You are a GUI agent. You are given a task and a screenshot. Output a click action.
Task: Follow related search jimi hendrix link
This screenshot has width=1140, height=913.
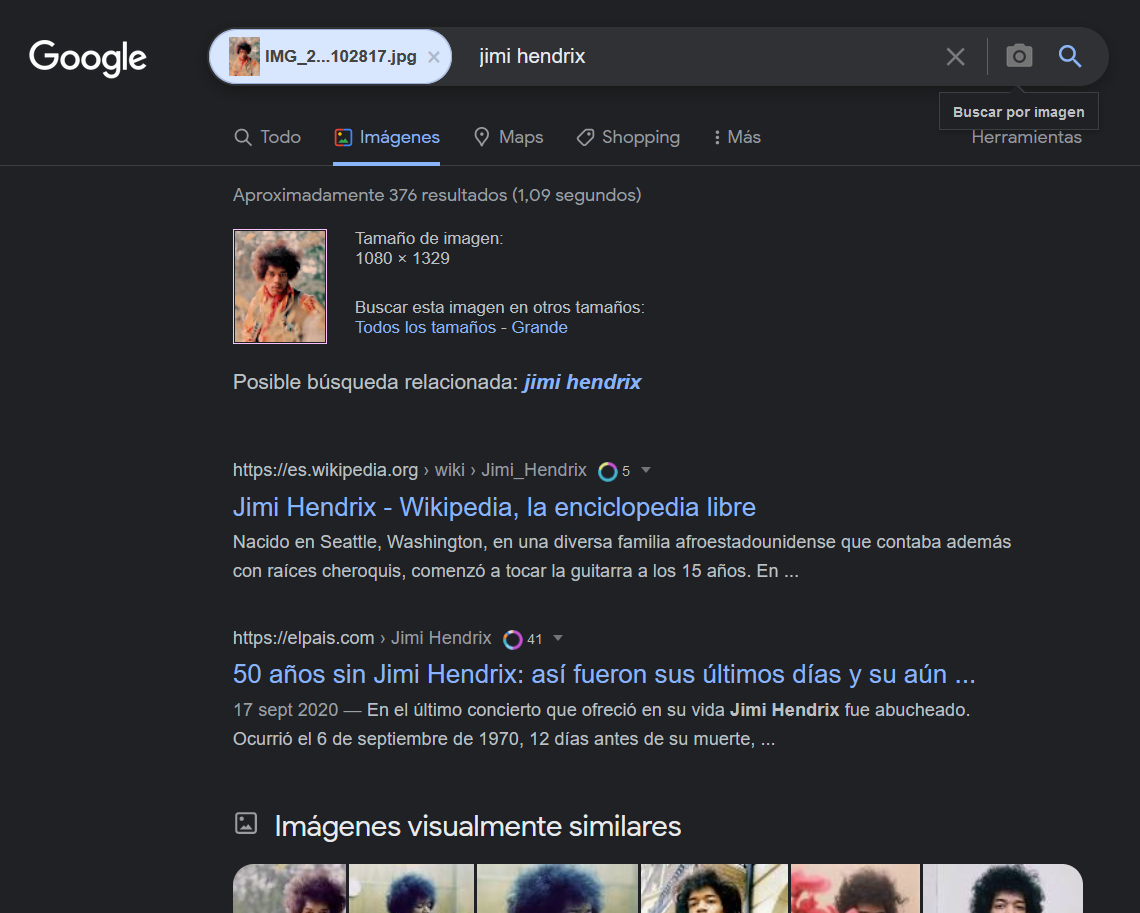(x=582, y=382)
